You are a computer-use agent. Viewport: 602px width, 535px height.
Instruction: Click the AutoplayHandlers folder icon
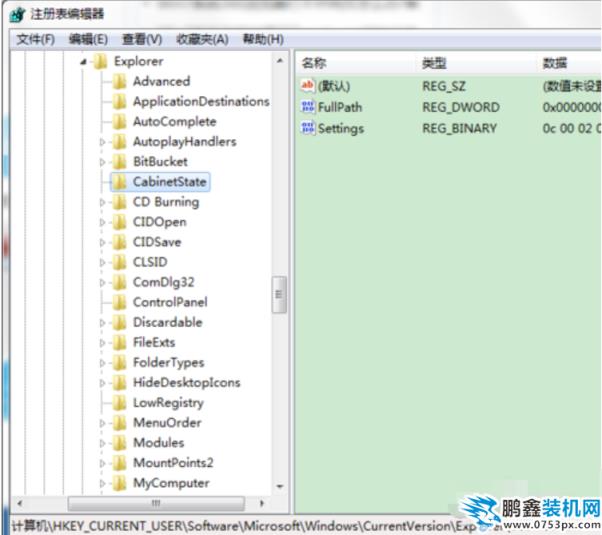pyautogui.click(x=120, y=142)
